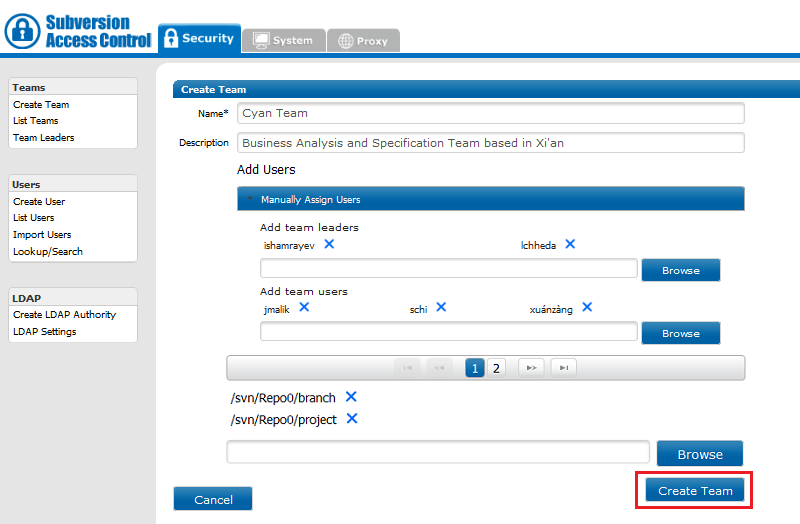
Task: Open LDAP Settings link
Action: (44, 332)
